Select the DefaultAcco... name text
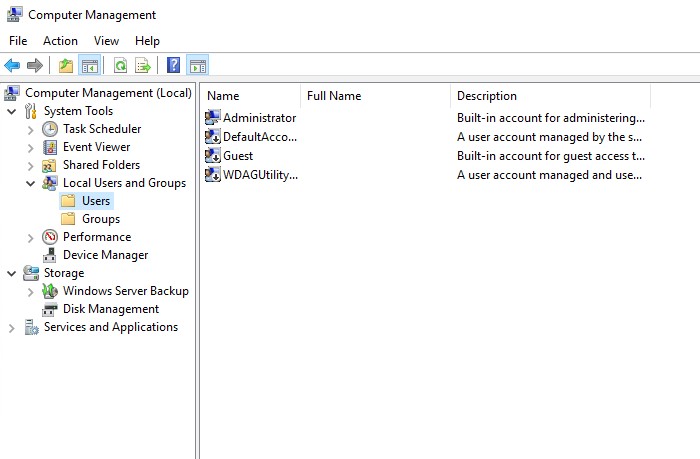This screenshot has width=700, height=459. point(260,137)
